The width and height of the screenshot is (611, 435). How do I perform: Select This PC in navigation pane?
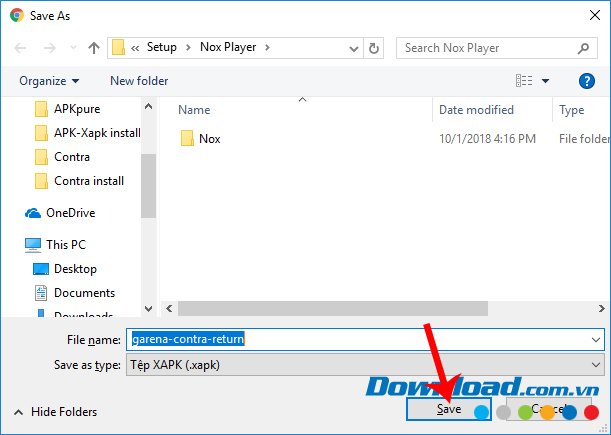[66, 245]
